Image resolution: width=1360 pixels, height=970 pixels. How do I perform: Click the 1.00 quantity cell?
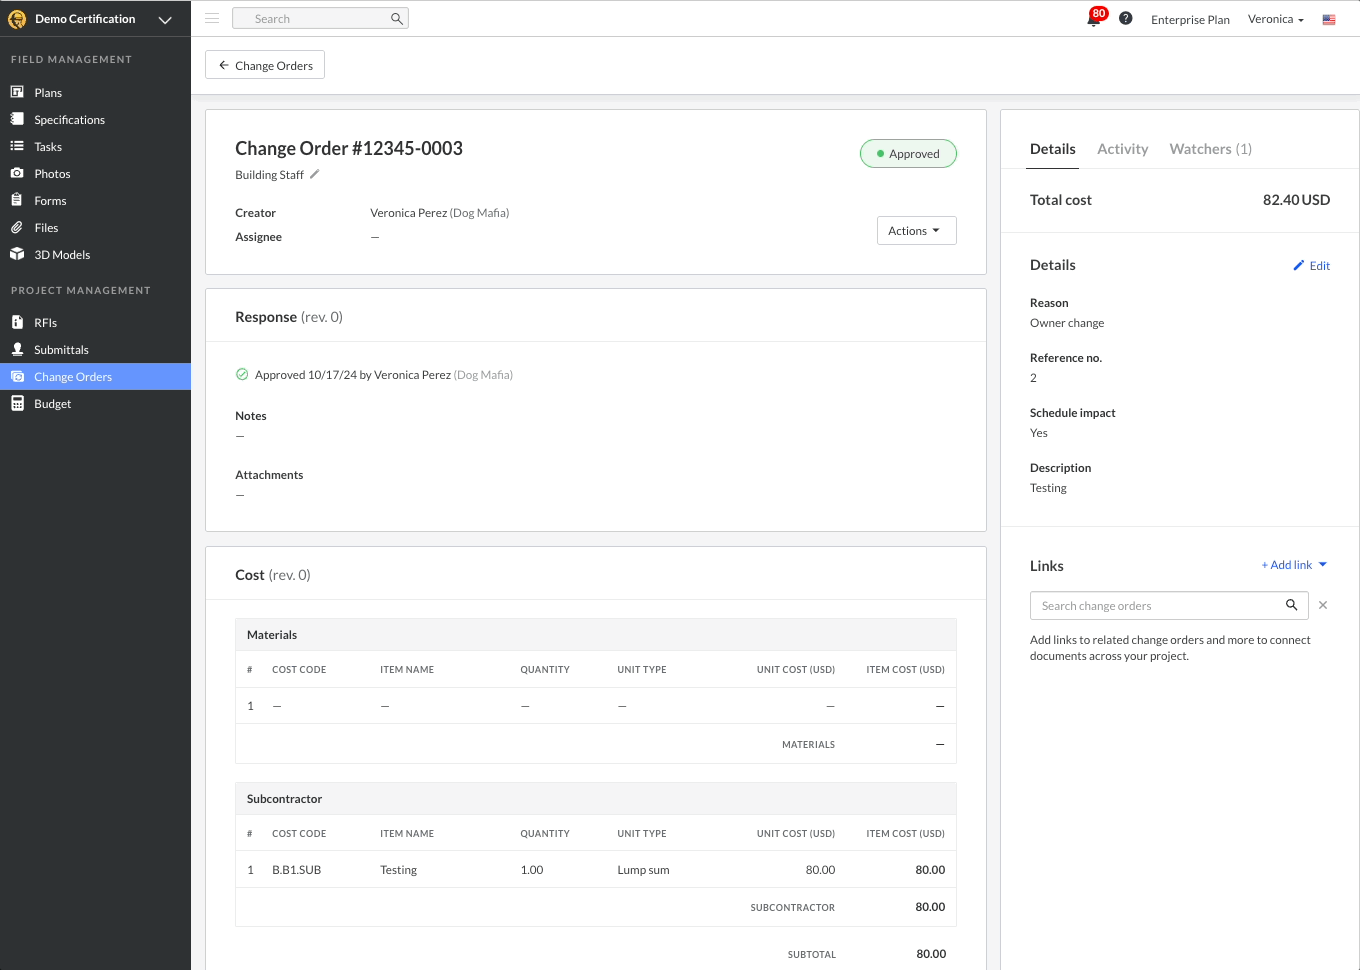(x=532, y=869)
